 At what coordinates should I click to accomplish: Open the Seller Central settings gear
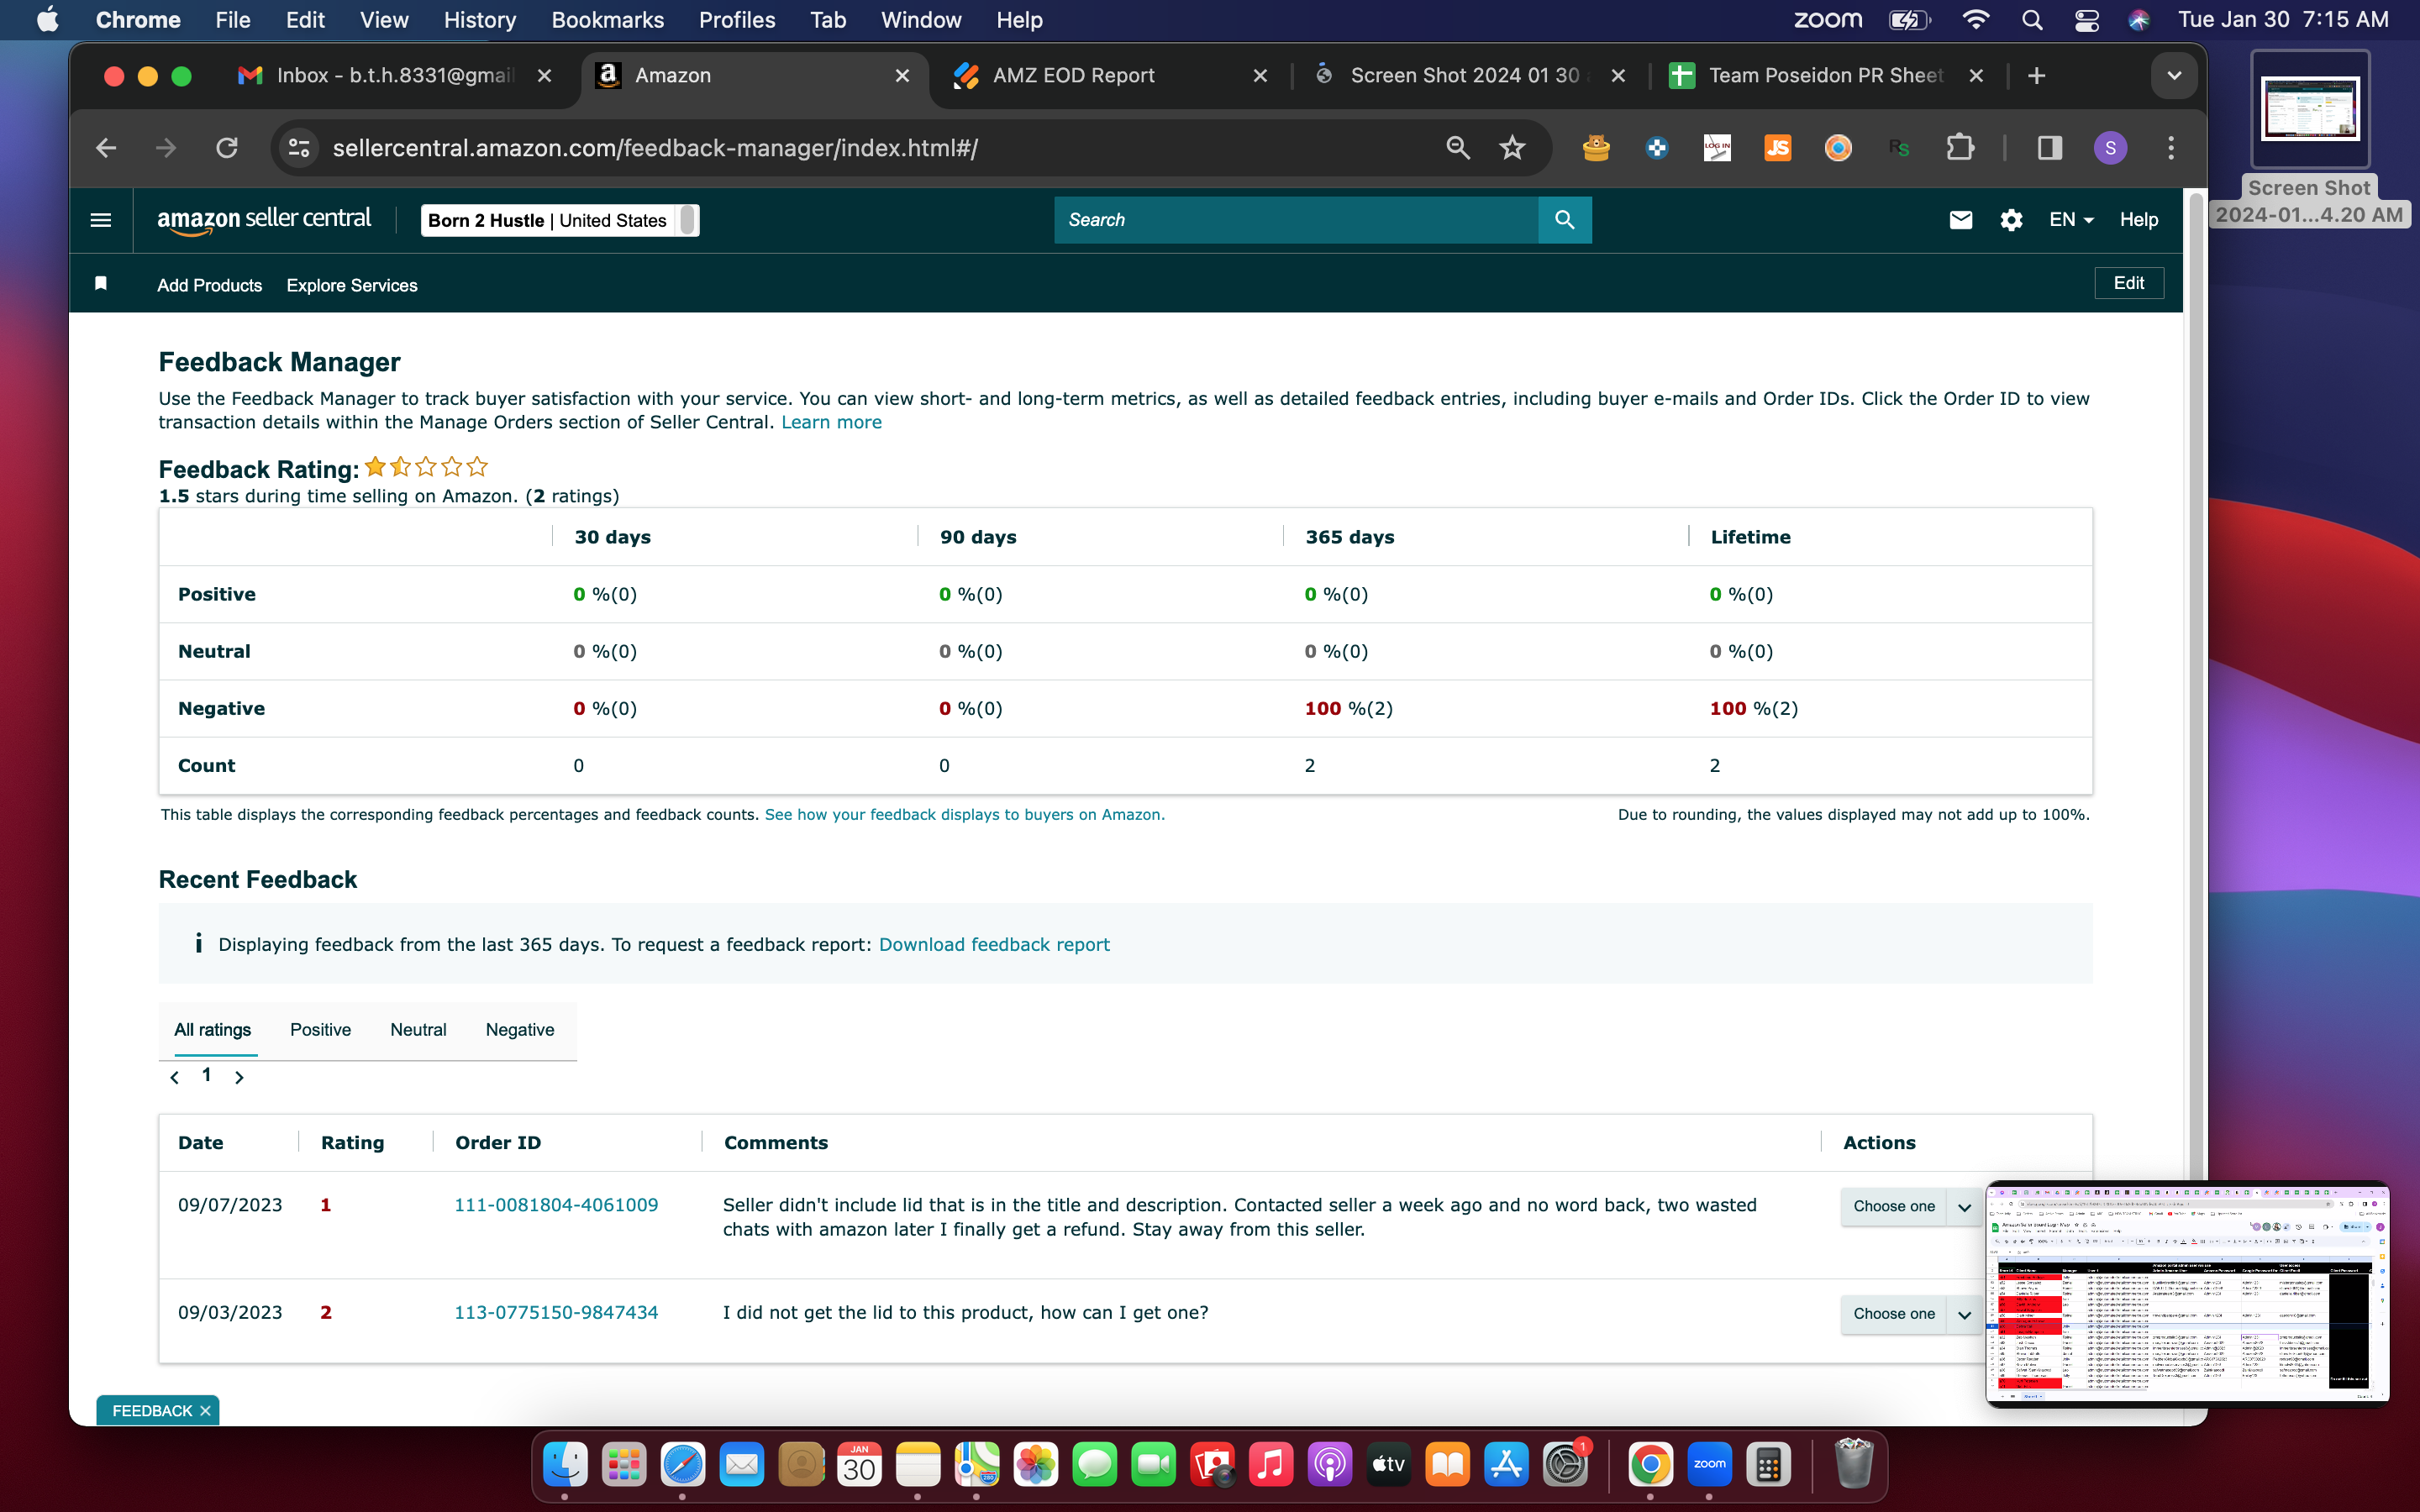click(2011, 220)
